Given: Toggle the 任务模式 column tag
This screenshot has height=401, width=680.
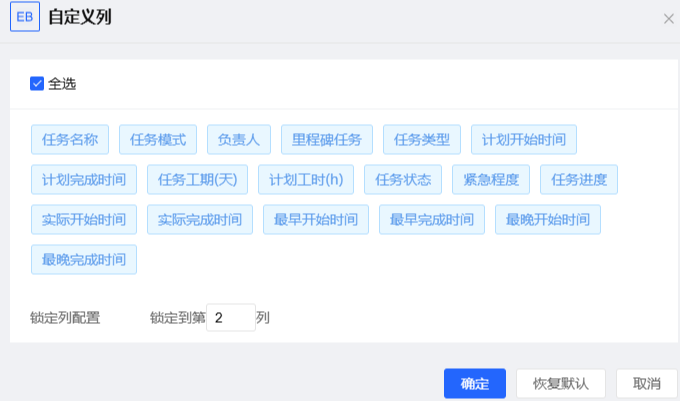Looking at the screenshot, I should pos(158,140).
